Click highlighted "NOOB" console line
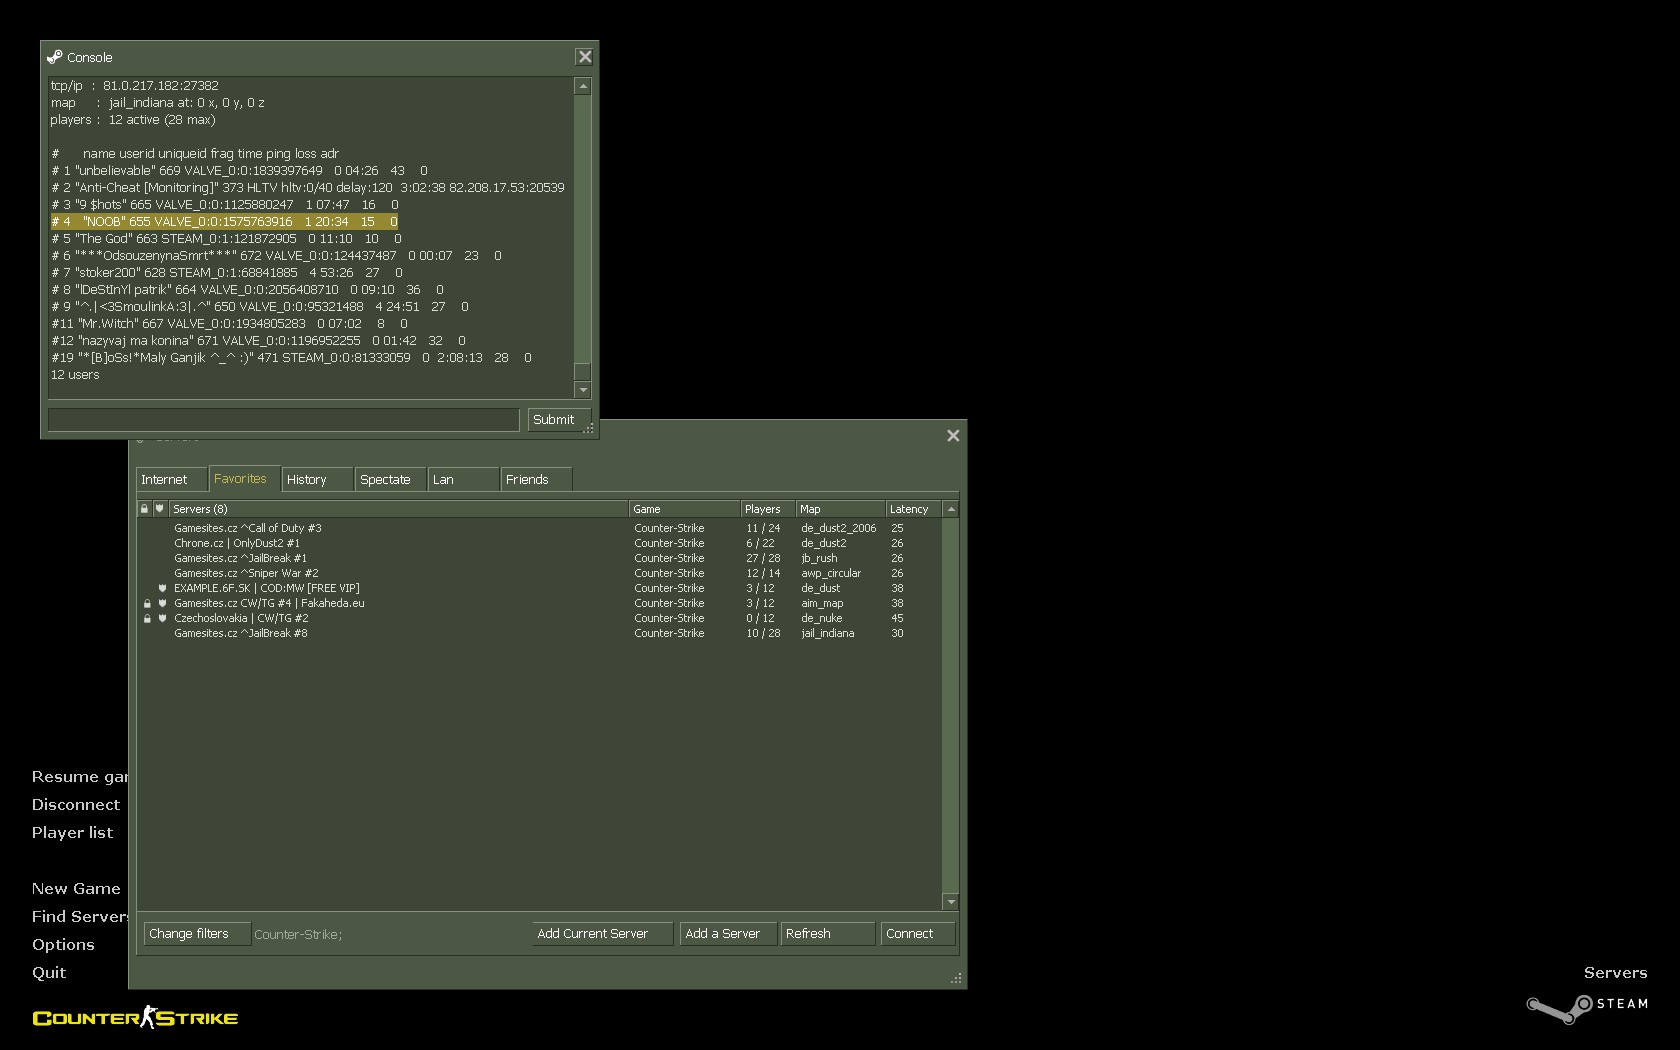Viewport: 1680px width, 1050px height. [x=224, y=222]
